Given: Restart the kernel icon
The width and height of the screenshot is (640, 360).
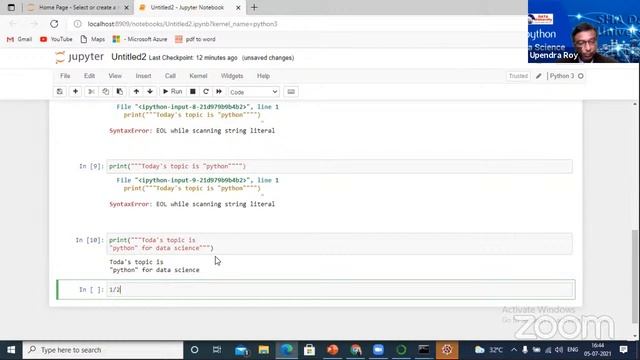Looking at the screenshot, I should [206, 91].
